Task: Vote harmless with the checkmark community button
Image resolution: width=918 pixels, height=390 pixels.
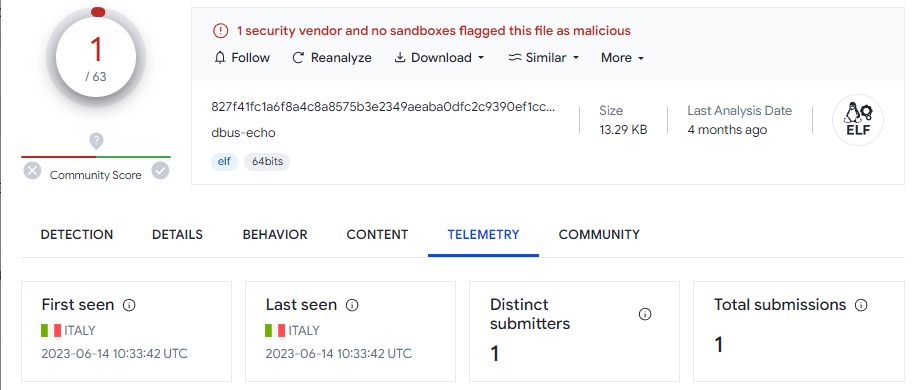Action: tap(160, 171)
